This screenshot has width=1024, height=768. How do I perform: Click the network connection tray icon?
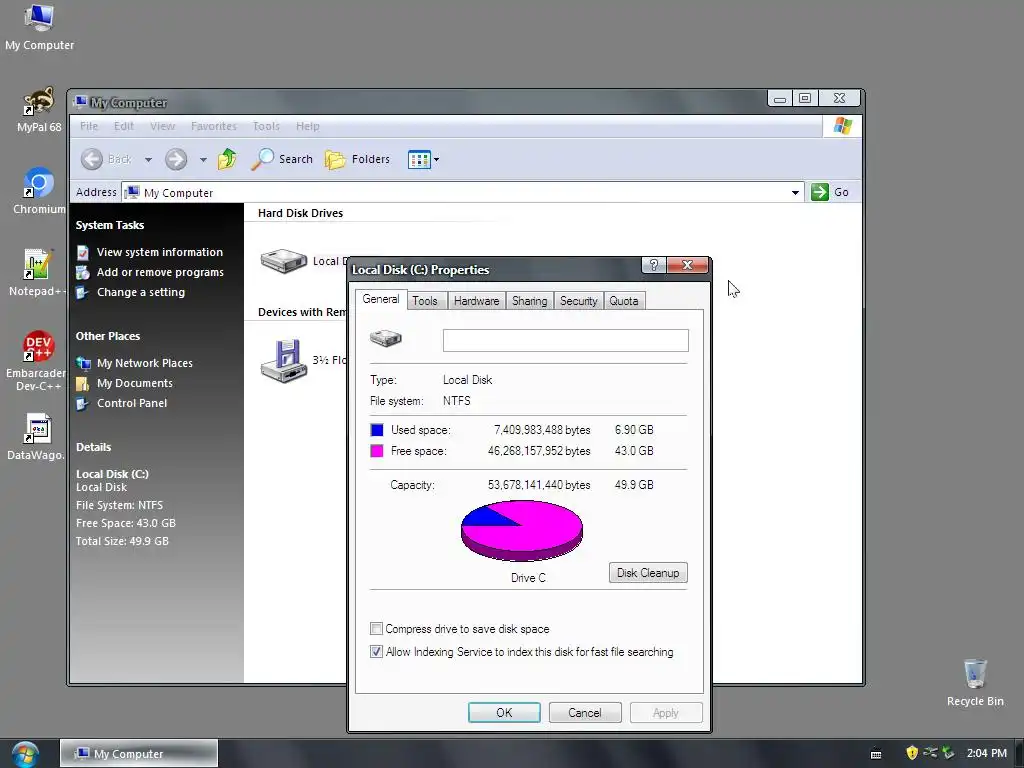point(930,753)
